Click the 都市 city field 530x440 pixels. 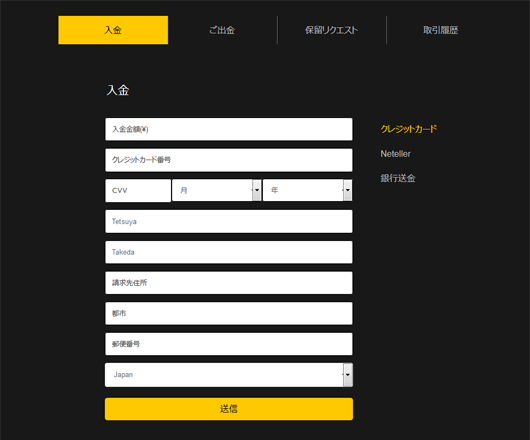point(229,314)
